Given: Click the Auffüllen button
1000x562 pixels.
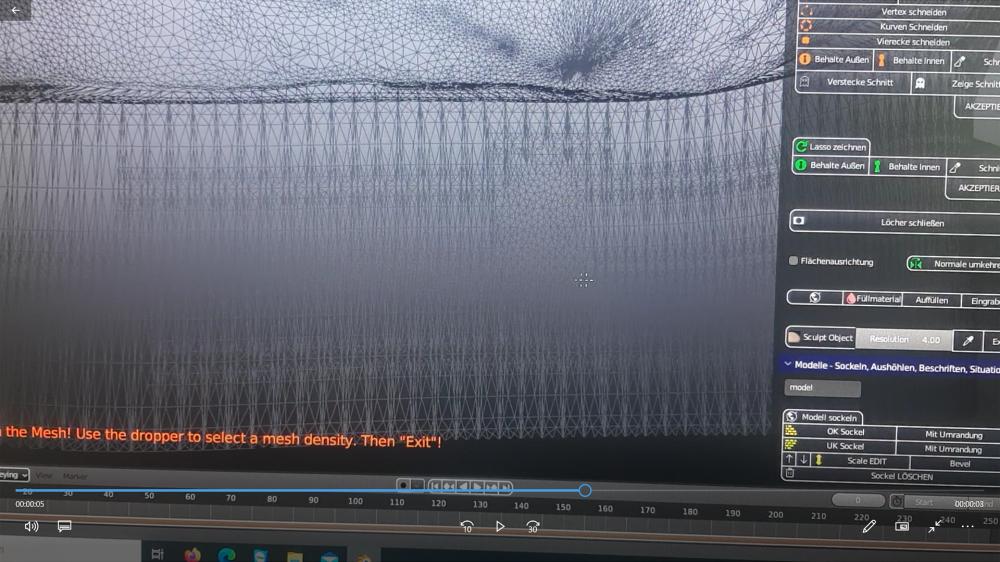Looking at the screenshot, I should [931, 300].
